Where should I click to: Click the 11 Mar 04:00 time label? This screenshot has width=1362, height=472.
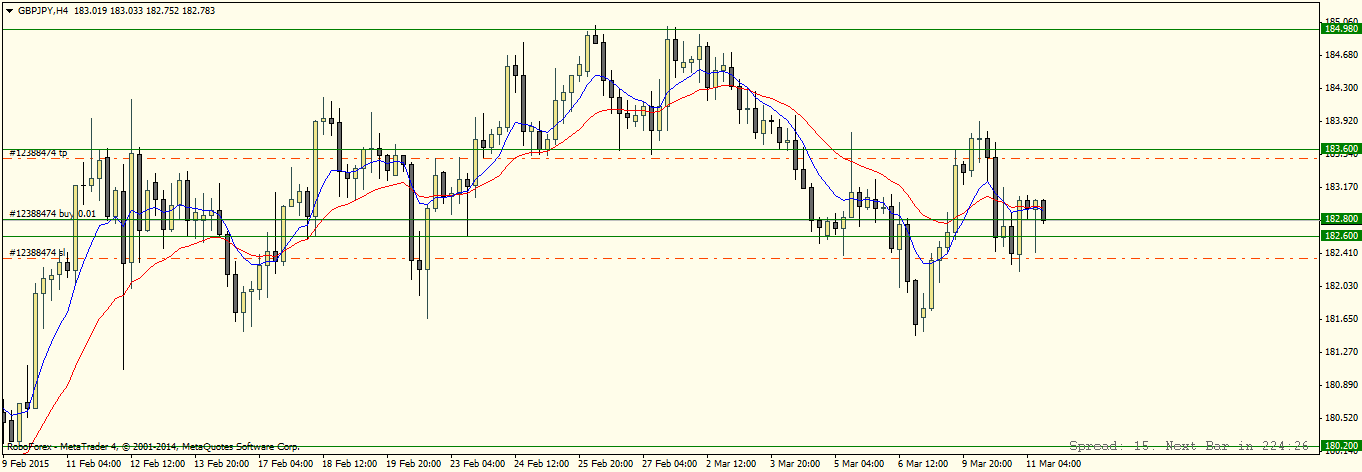tap(1054, 464)
